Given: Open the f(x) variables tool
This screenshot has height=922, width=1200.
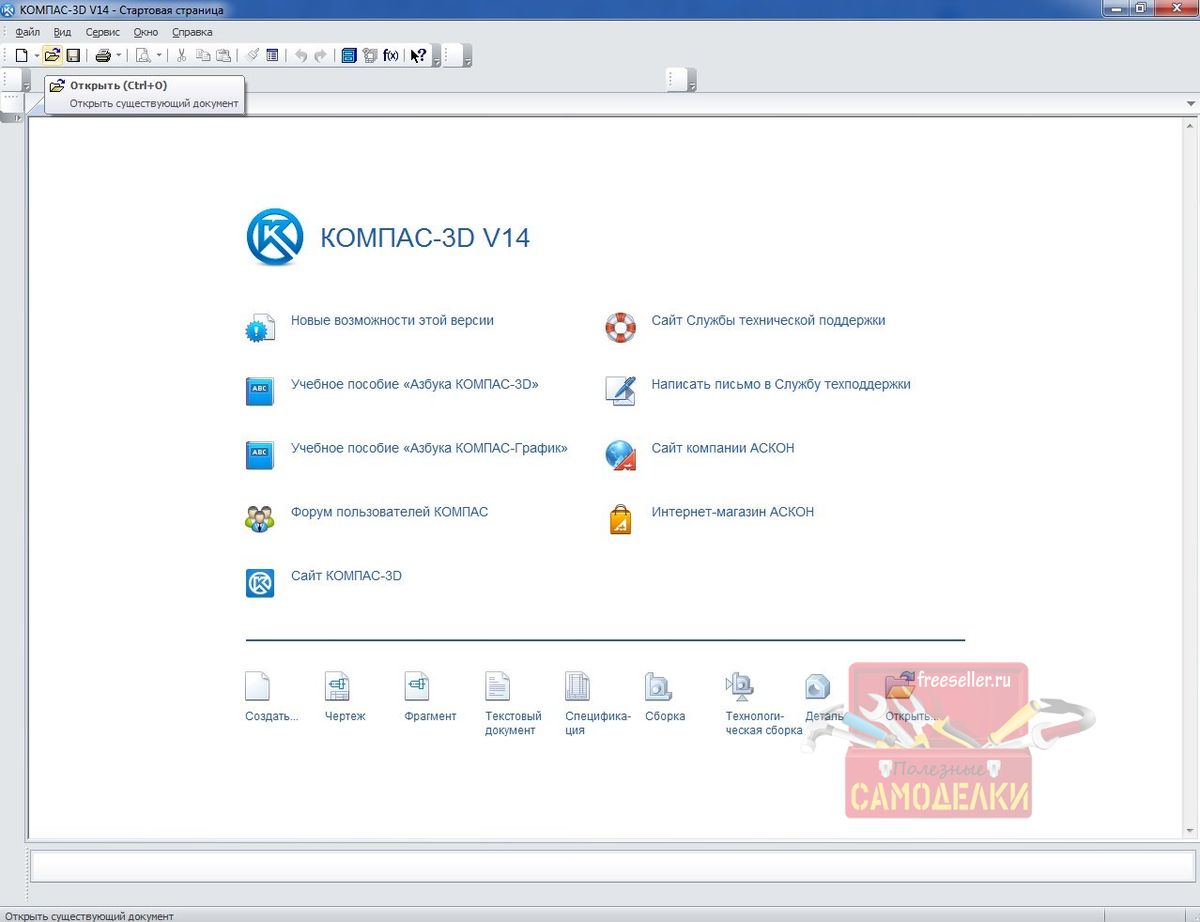Looking at the screenshot, I should (391, 56).
